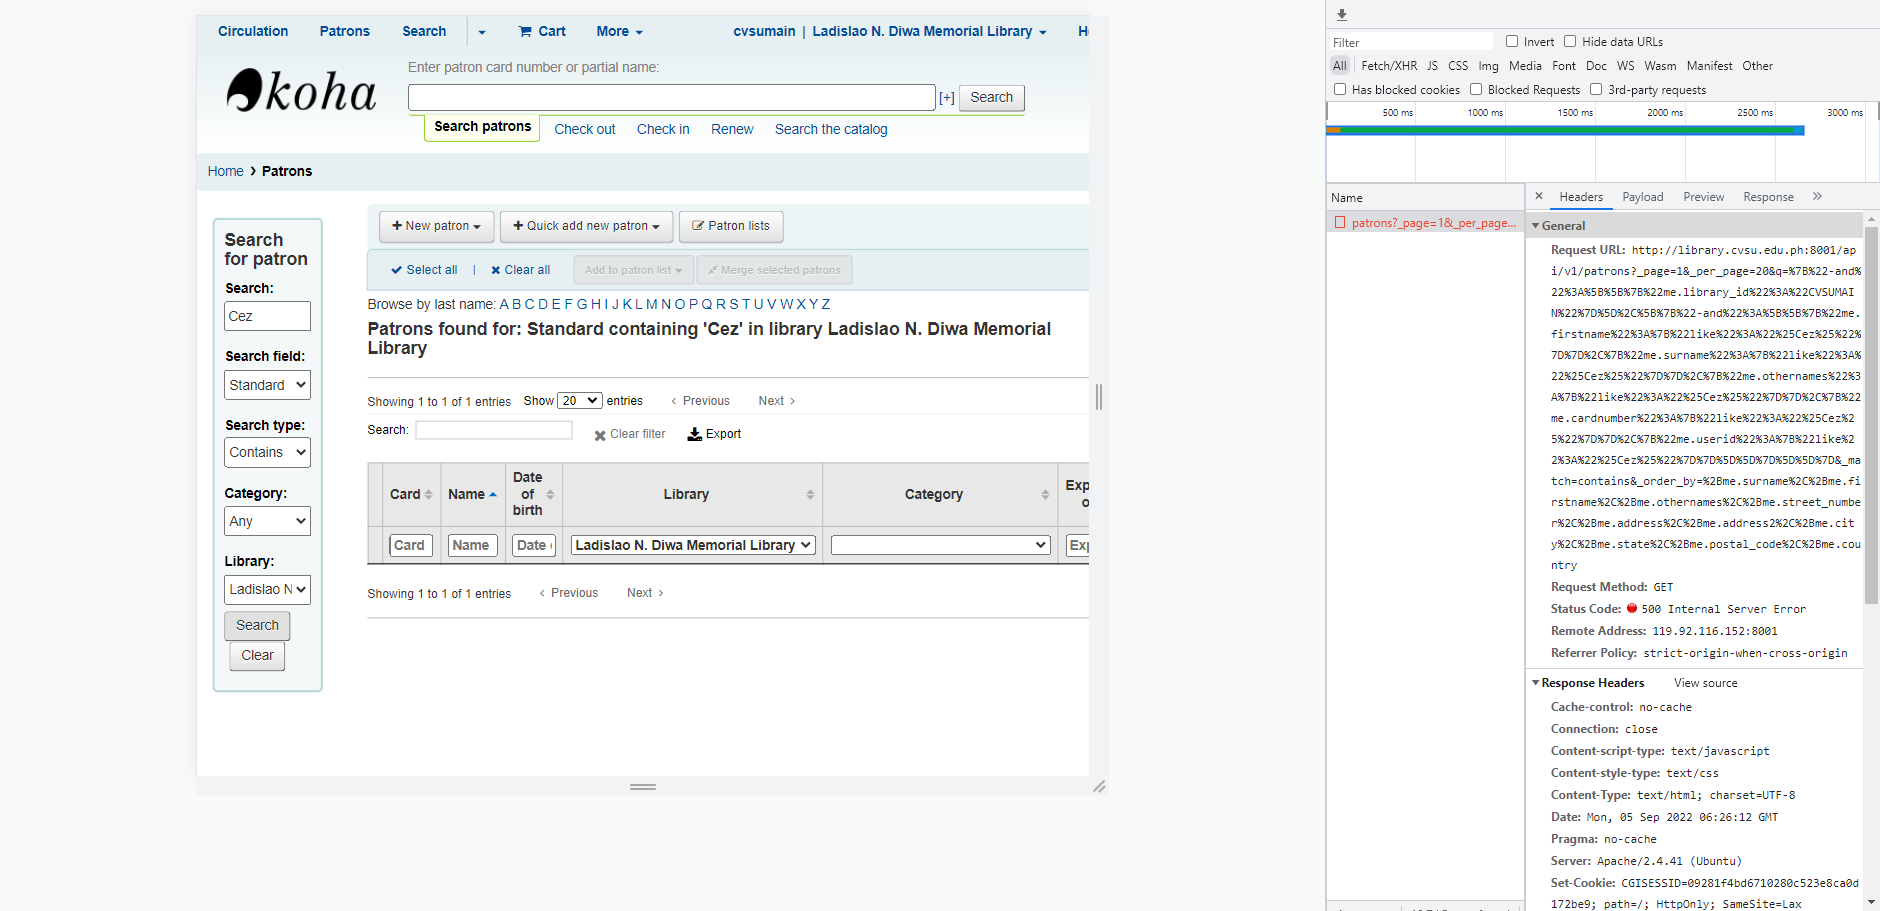Click the patron card number input field

tap(671, 98)
